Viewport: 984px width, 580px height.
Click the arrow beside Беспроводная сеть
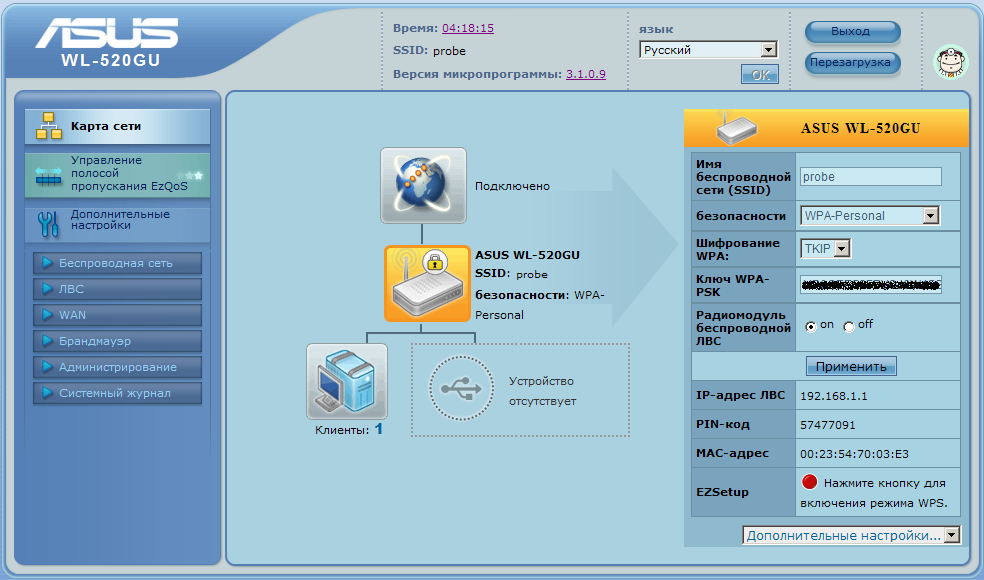pos(47,263)
